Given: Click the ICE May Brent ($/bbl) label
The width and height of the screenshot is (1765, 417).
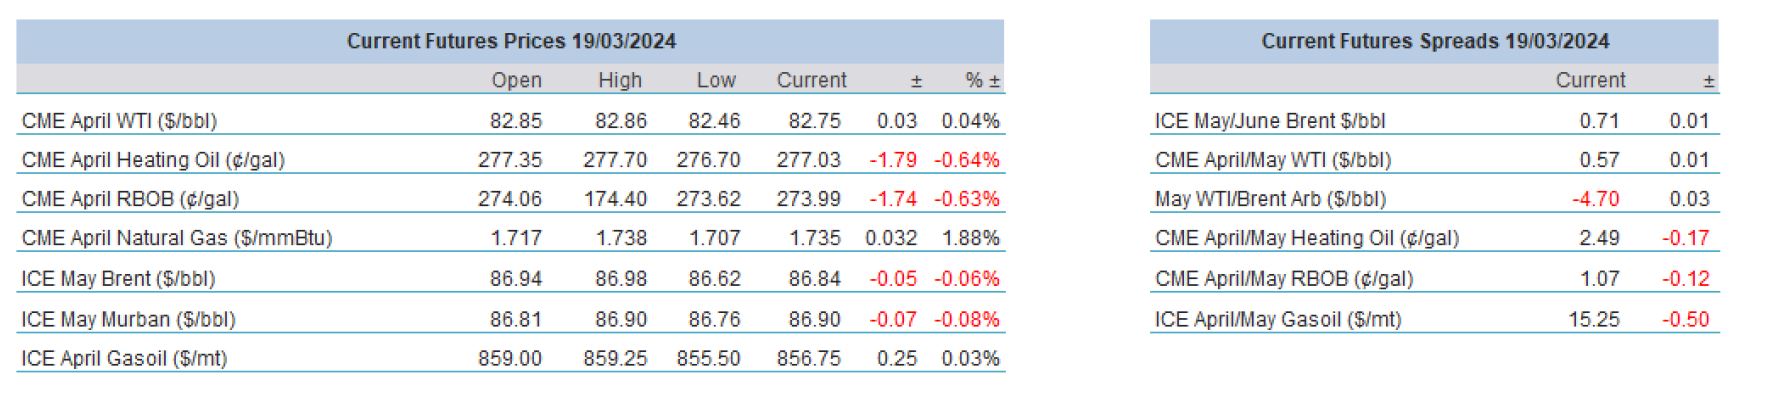Looking at the screenshot, I should 118,279.
